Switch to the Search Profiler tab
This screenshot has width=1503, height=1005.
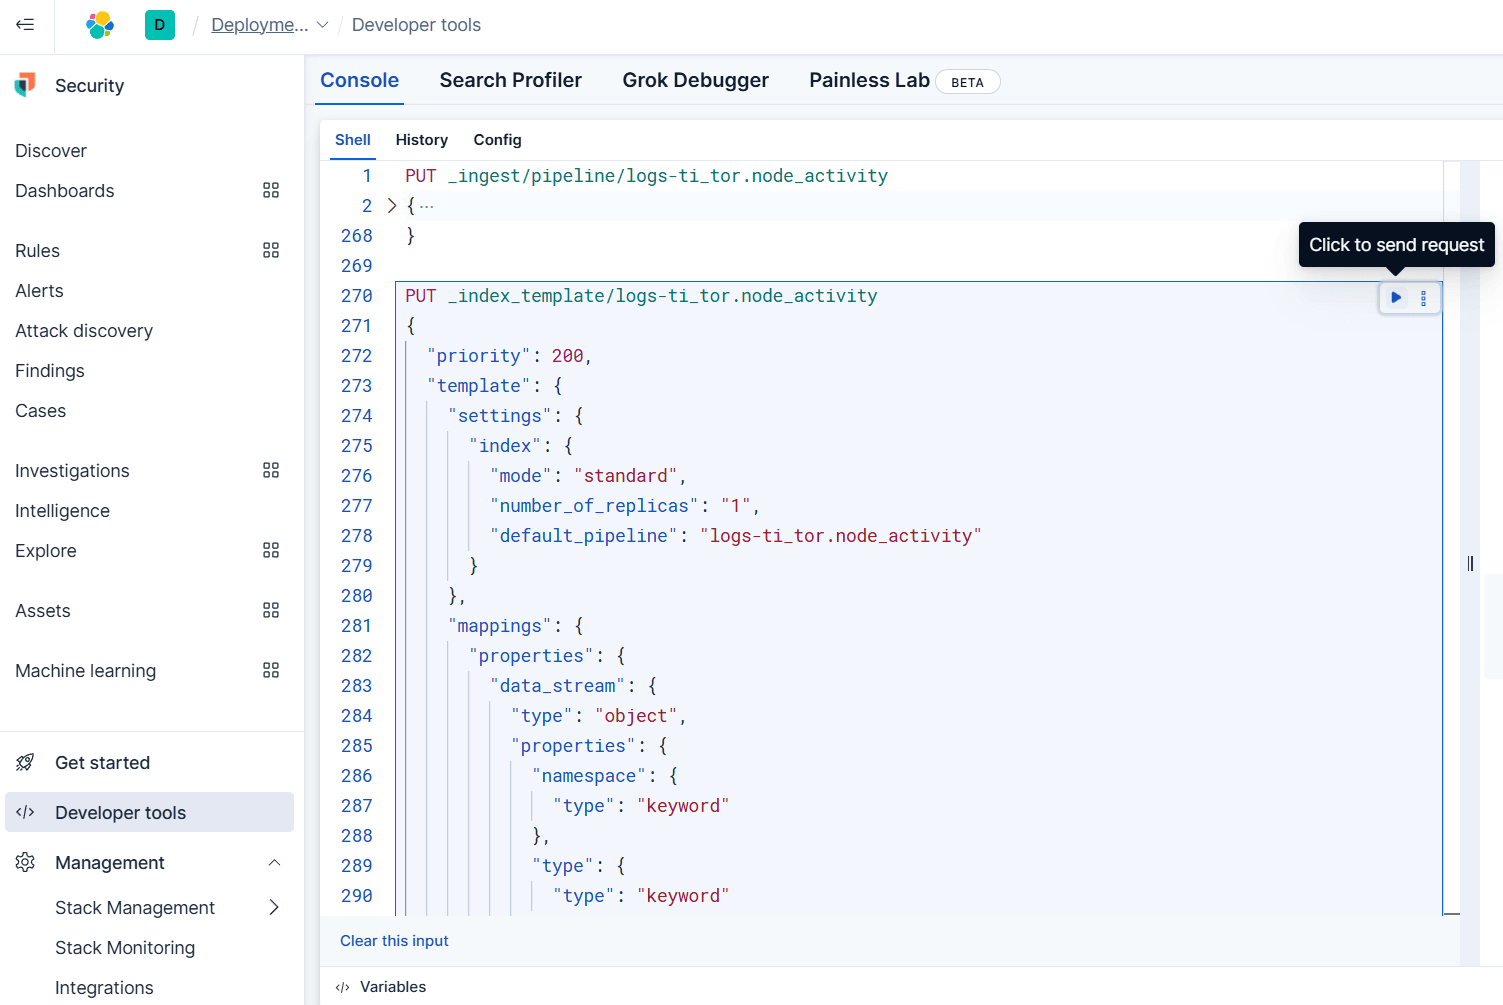pyautogui.click(x=510, y=80)
